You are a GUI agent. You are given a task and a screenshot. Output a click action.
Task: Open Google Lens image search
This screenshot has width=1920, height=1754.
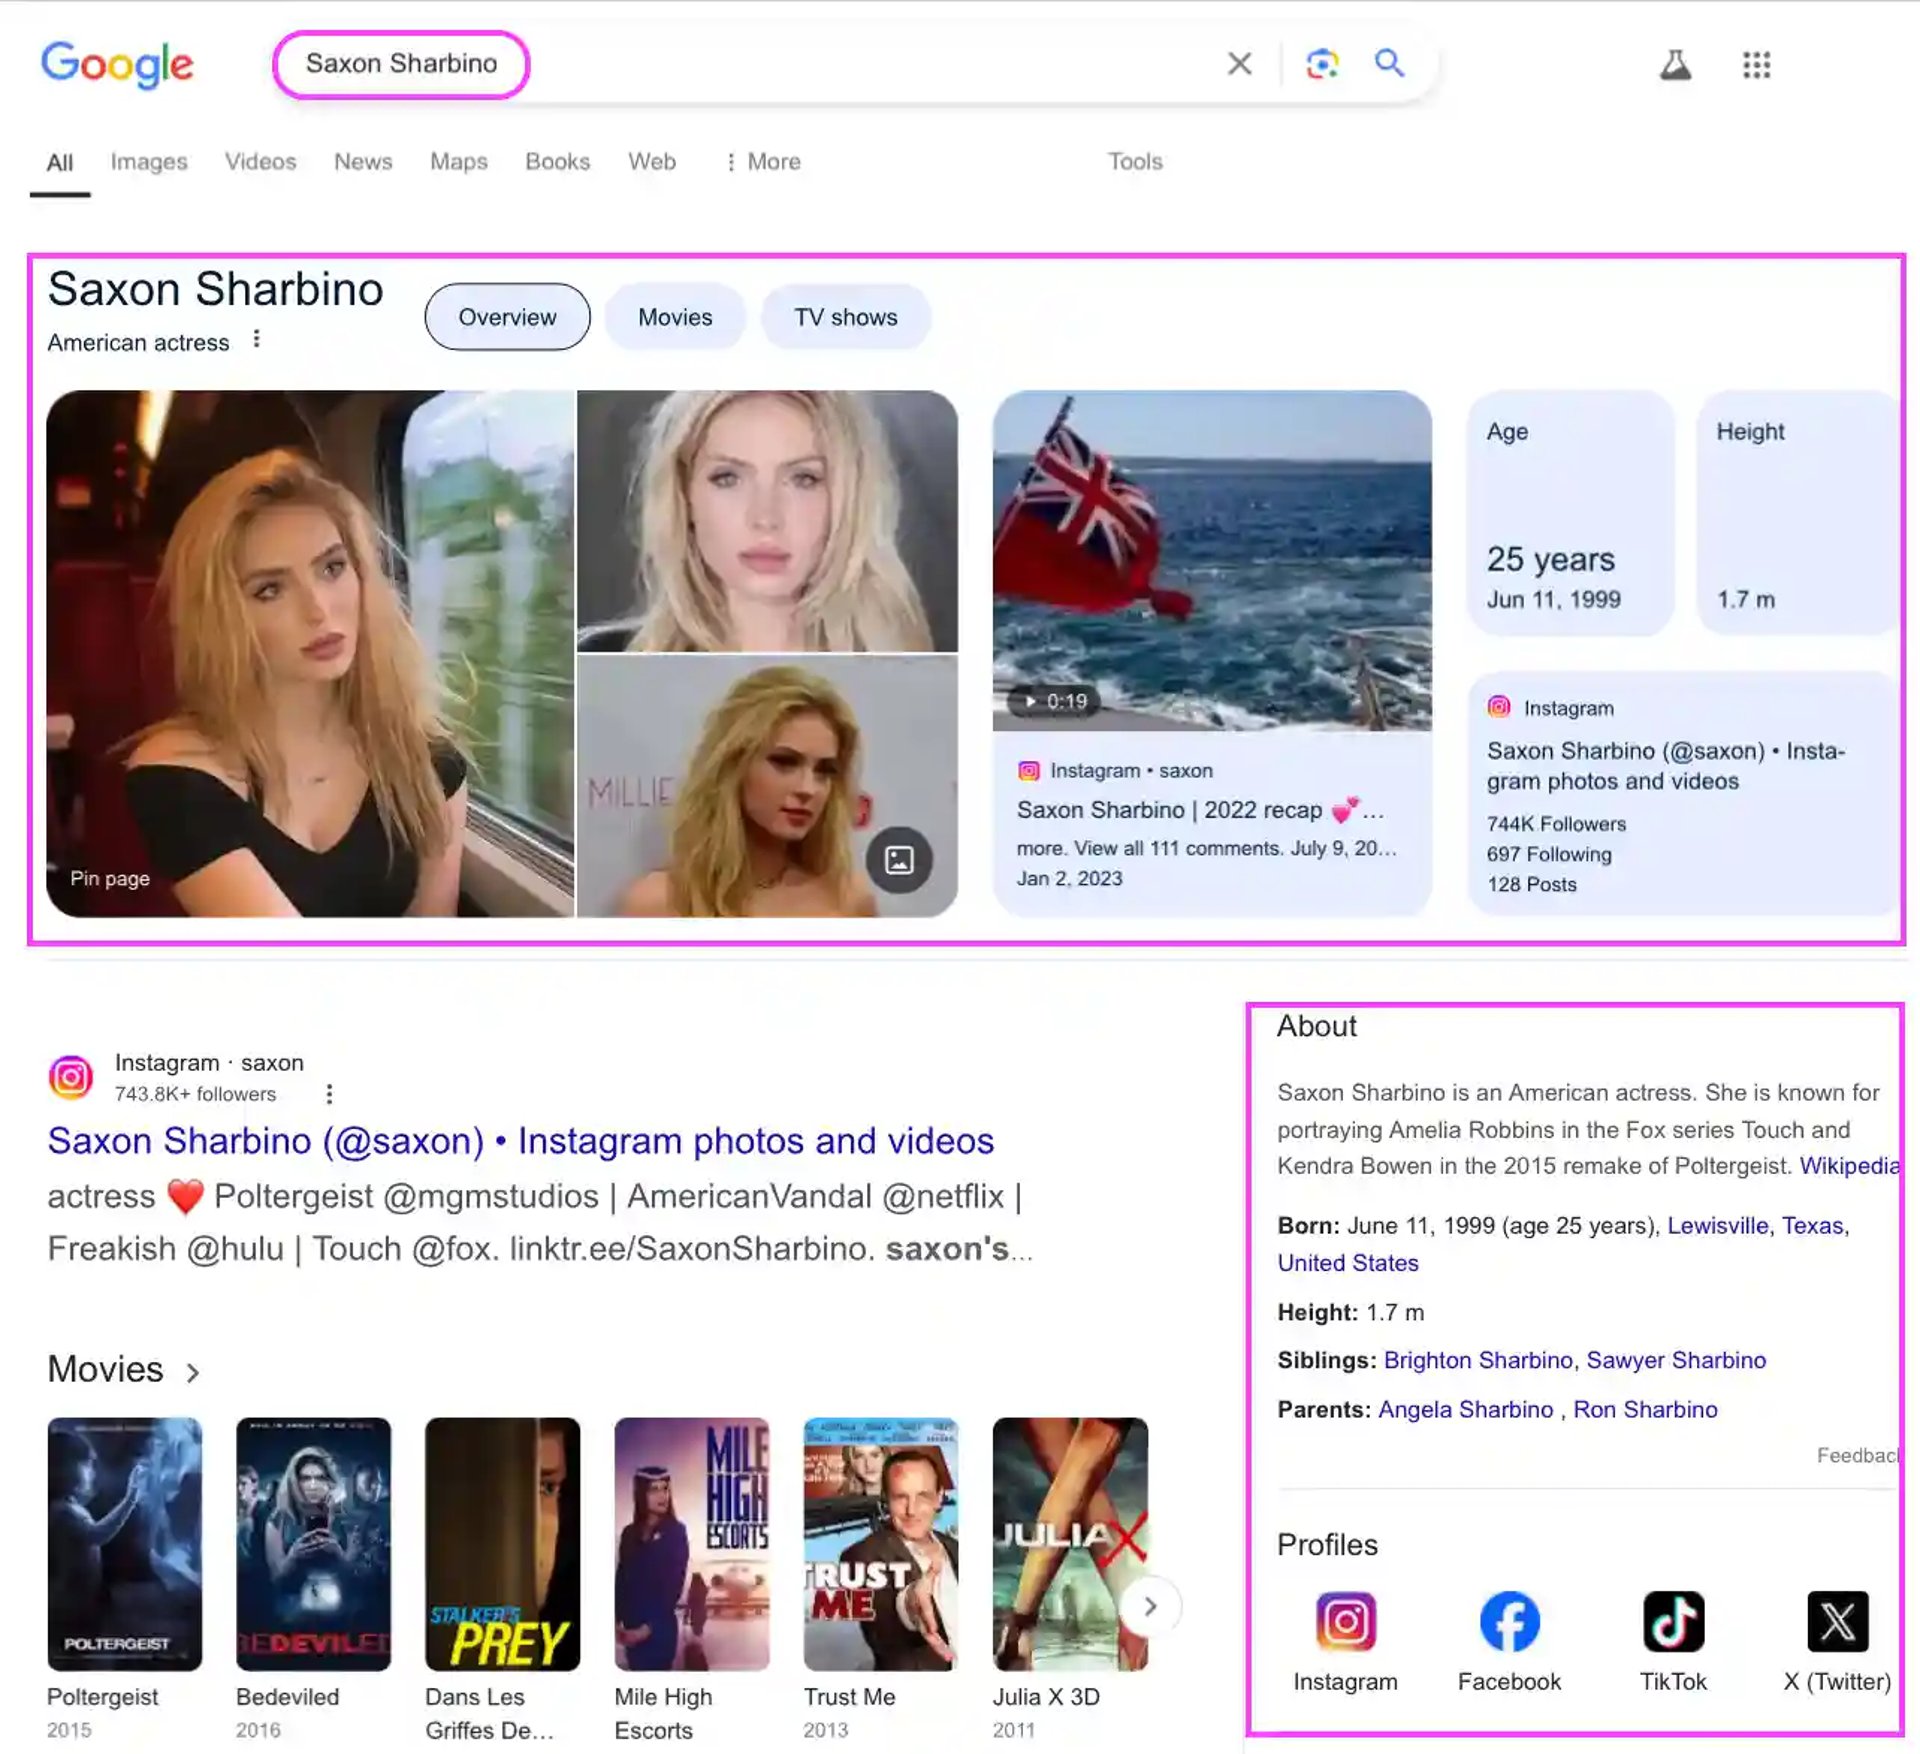pos(1321,64)
